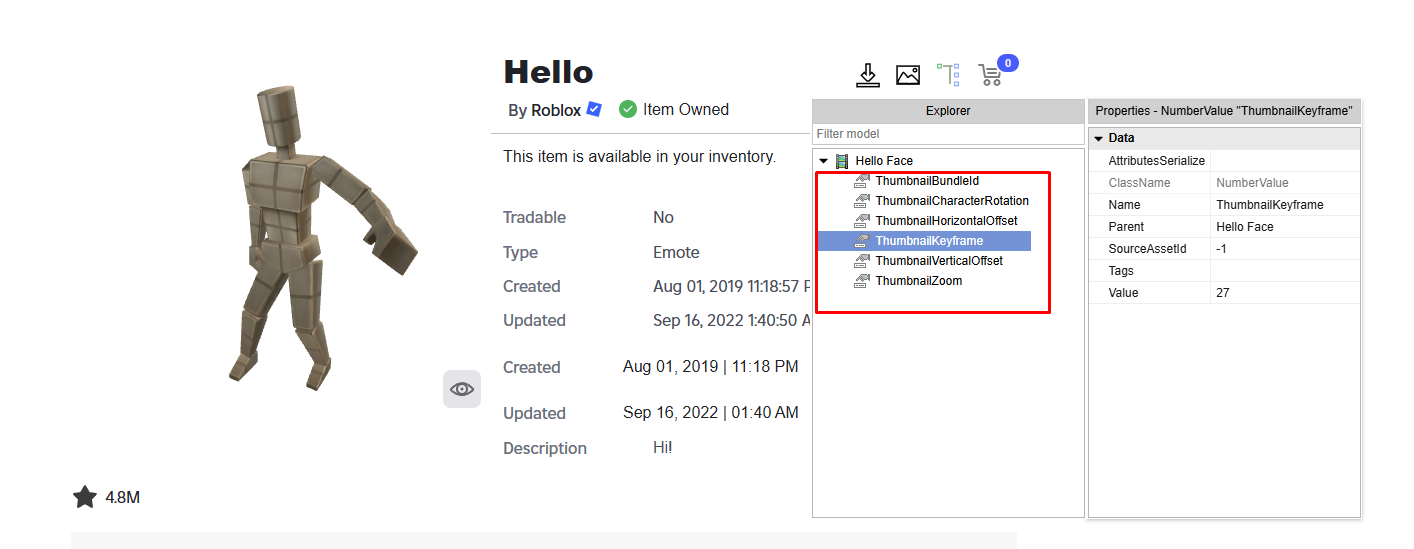Viewport: 1414px width, 549px height.
Task: Click the favorites star icon
Action: point(85,497)
